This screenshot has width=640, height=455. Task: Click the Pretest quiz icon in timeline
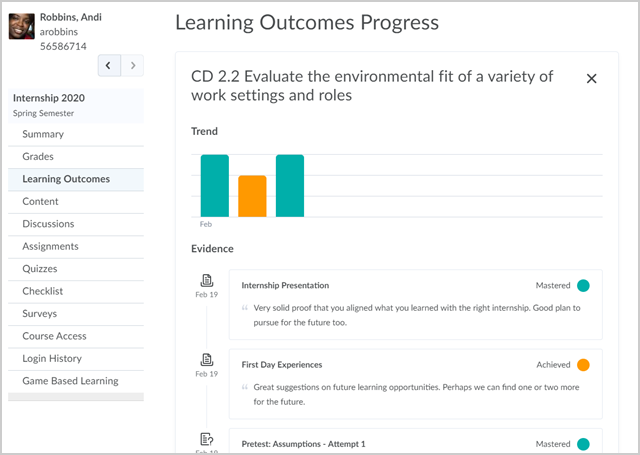tap(207, 439)
